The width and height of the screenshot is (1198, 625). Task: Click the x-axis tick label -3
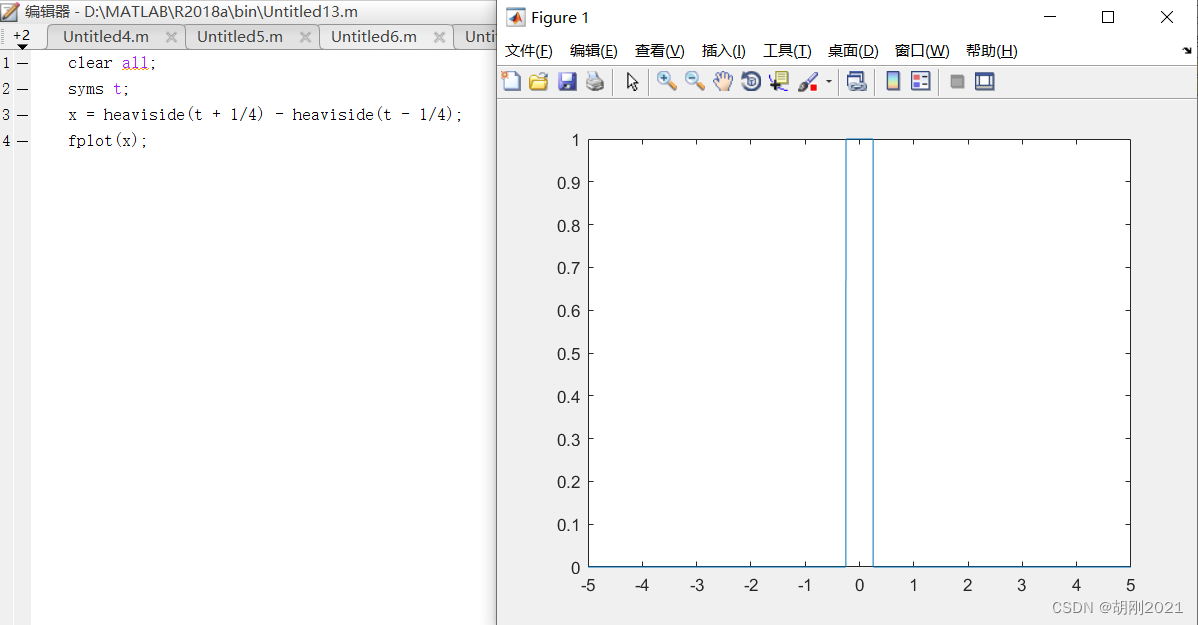(x=697, y=585)
